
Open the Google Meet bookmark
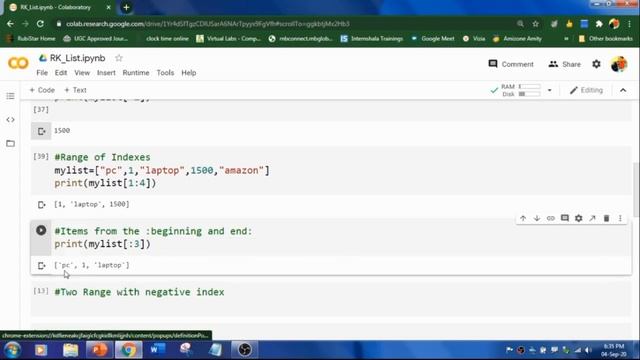pyautogui.click(x=433, y=38)
